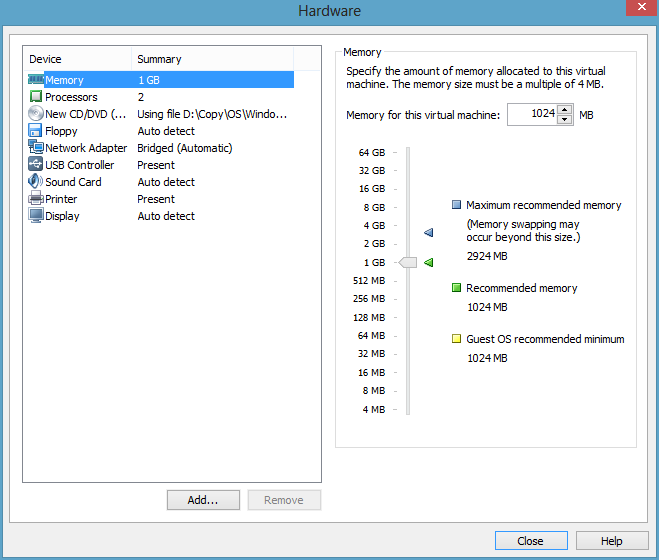Click the blue maximum recommended memory marker
659x560 pixels.
(429, 233)
